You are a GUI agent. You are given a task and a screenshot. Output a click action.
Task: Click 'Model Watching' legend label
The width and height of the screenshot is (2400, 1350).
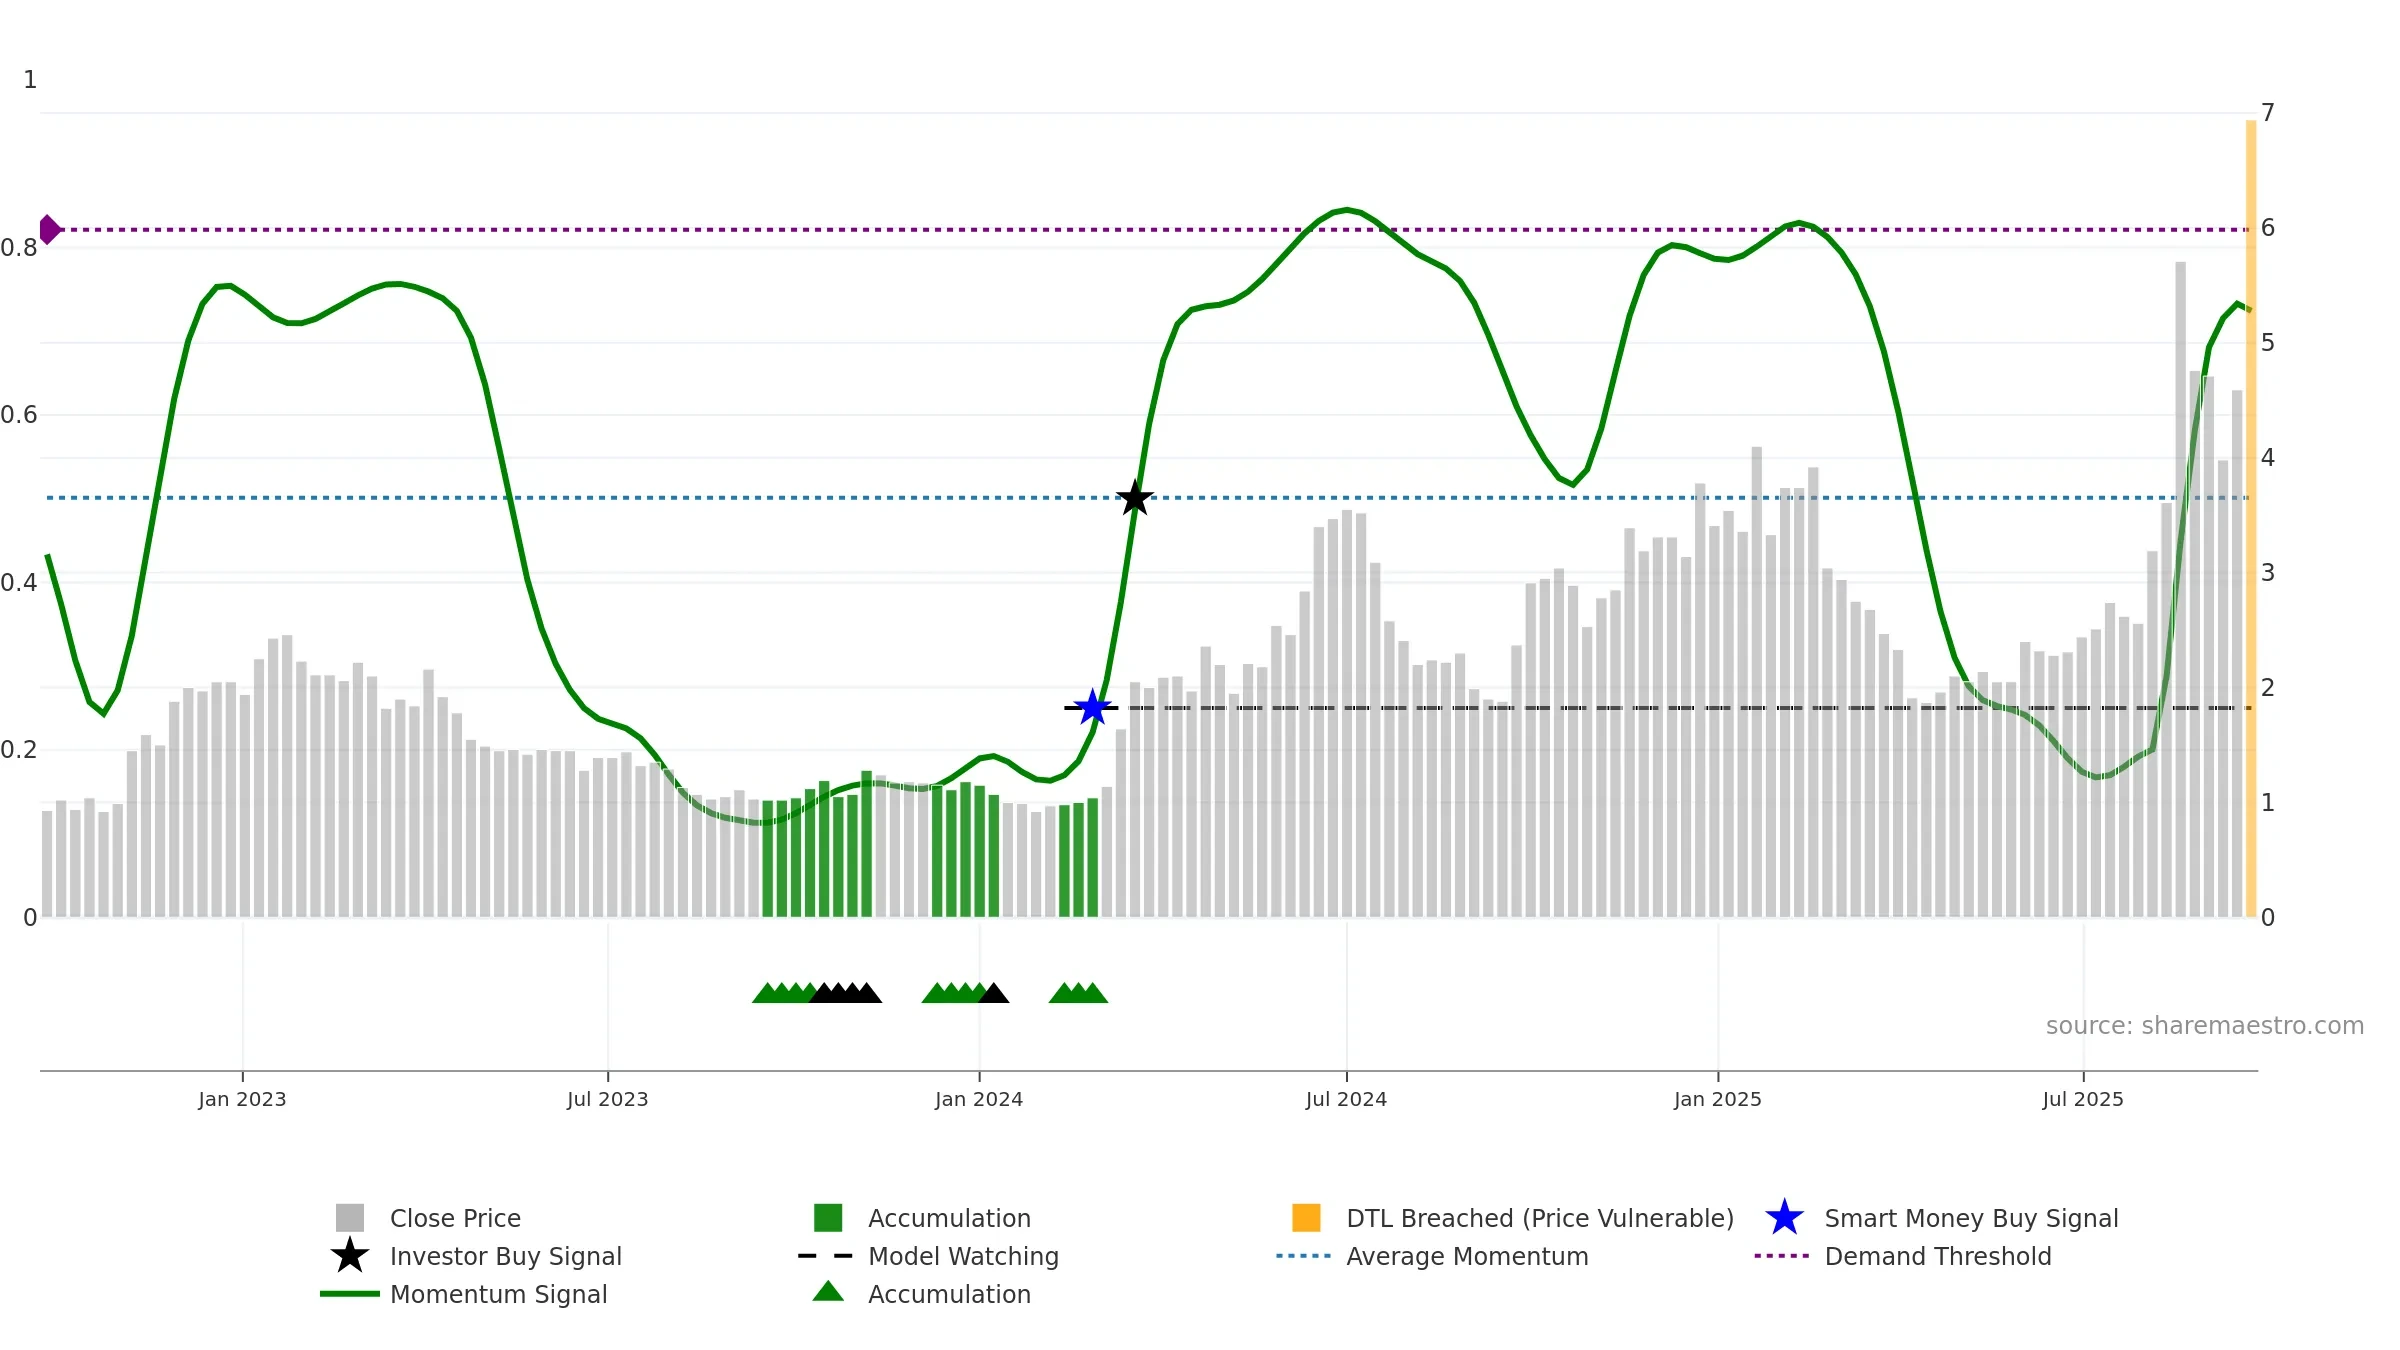click(x=963, y=1256)
